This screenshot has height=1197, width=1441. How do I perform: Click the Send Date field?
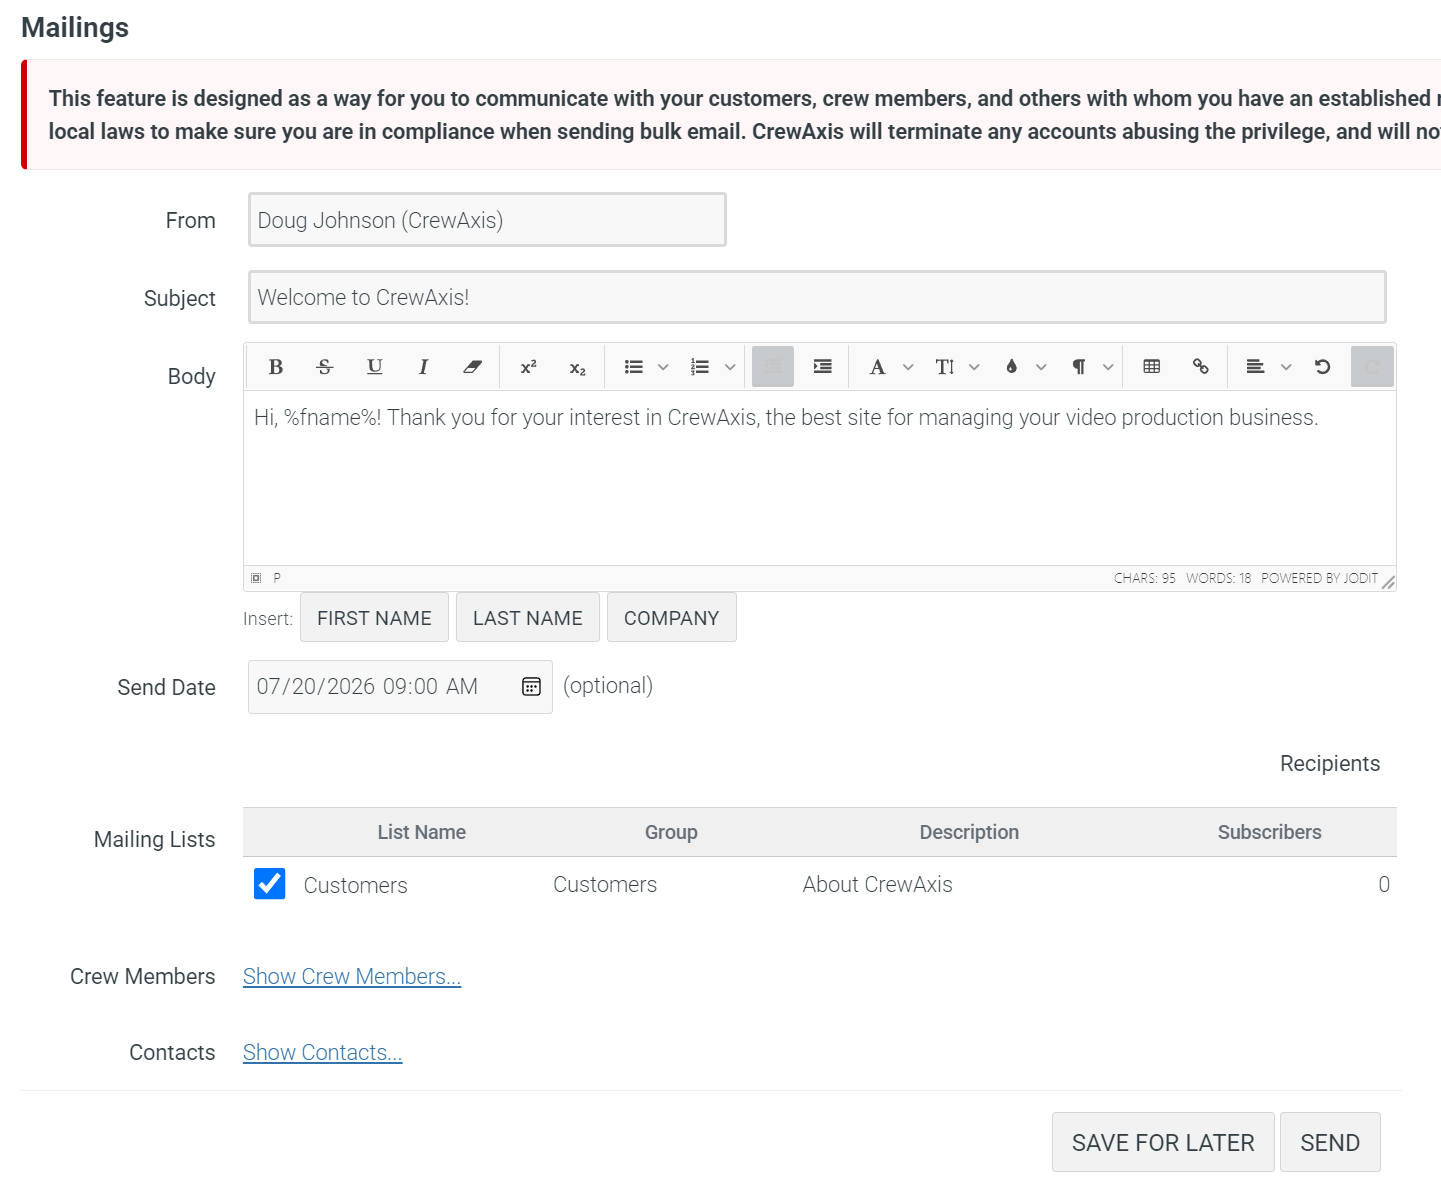click(400, 687)
